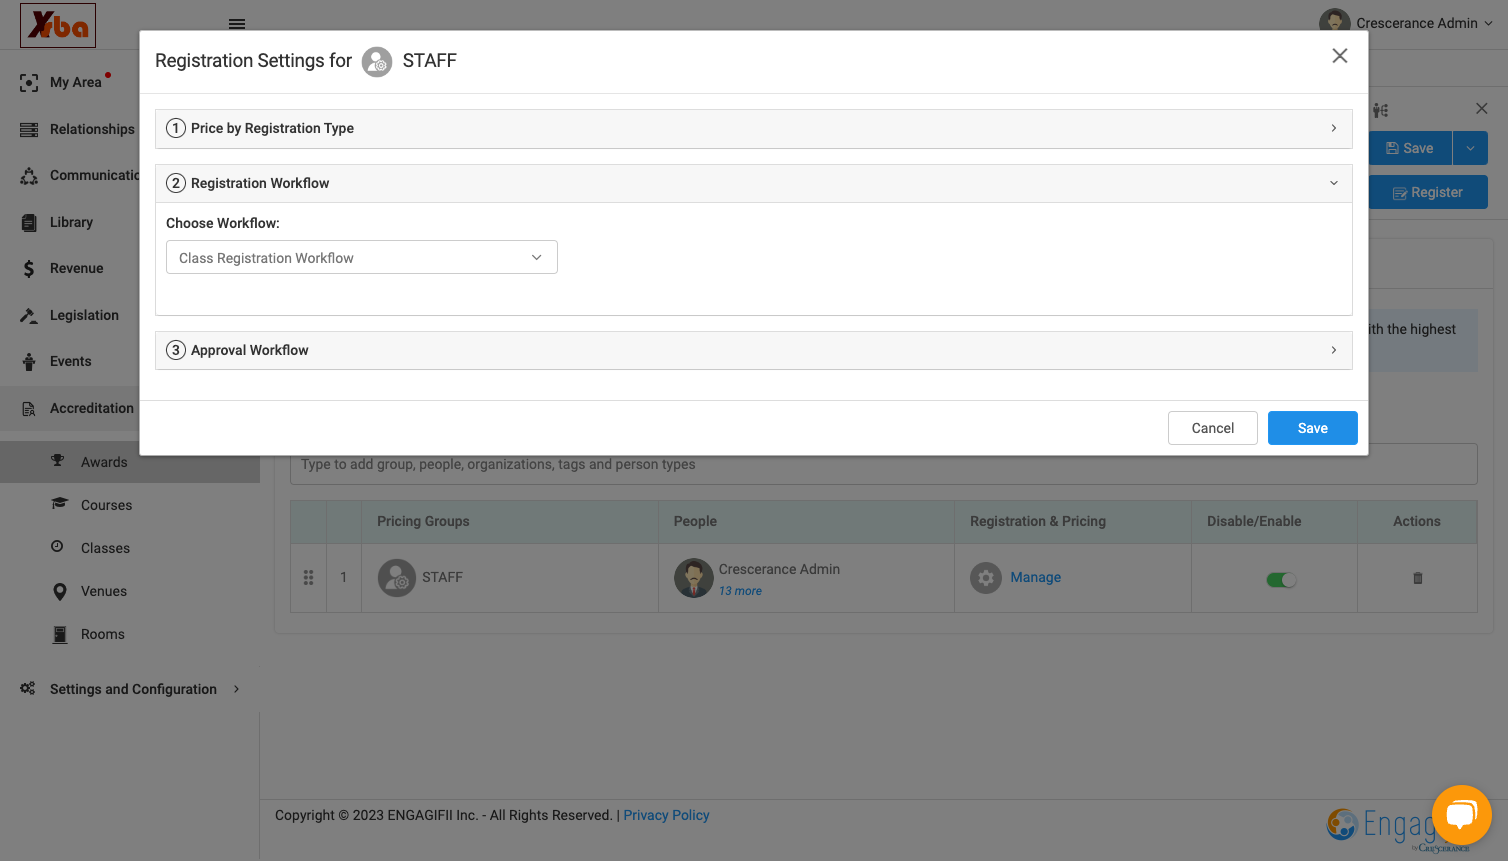Grab the STAFF row drag handle
The width and height of the screenshot is (1508, 861).
308,578
